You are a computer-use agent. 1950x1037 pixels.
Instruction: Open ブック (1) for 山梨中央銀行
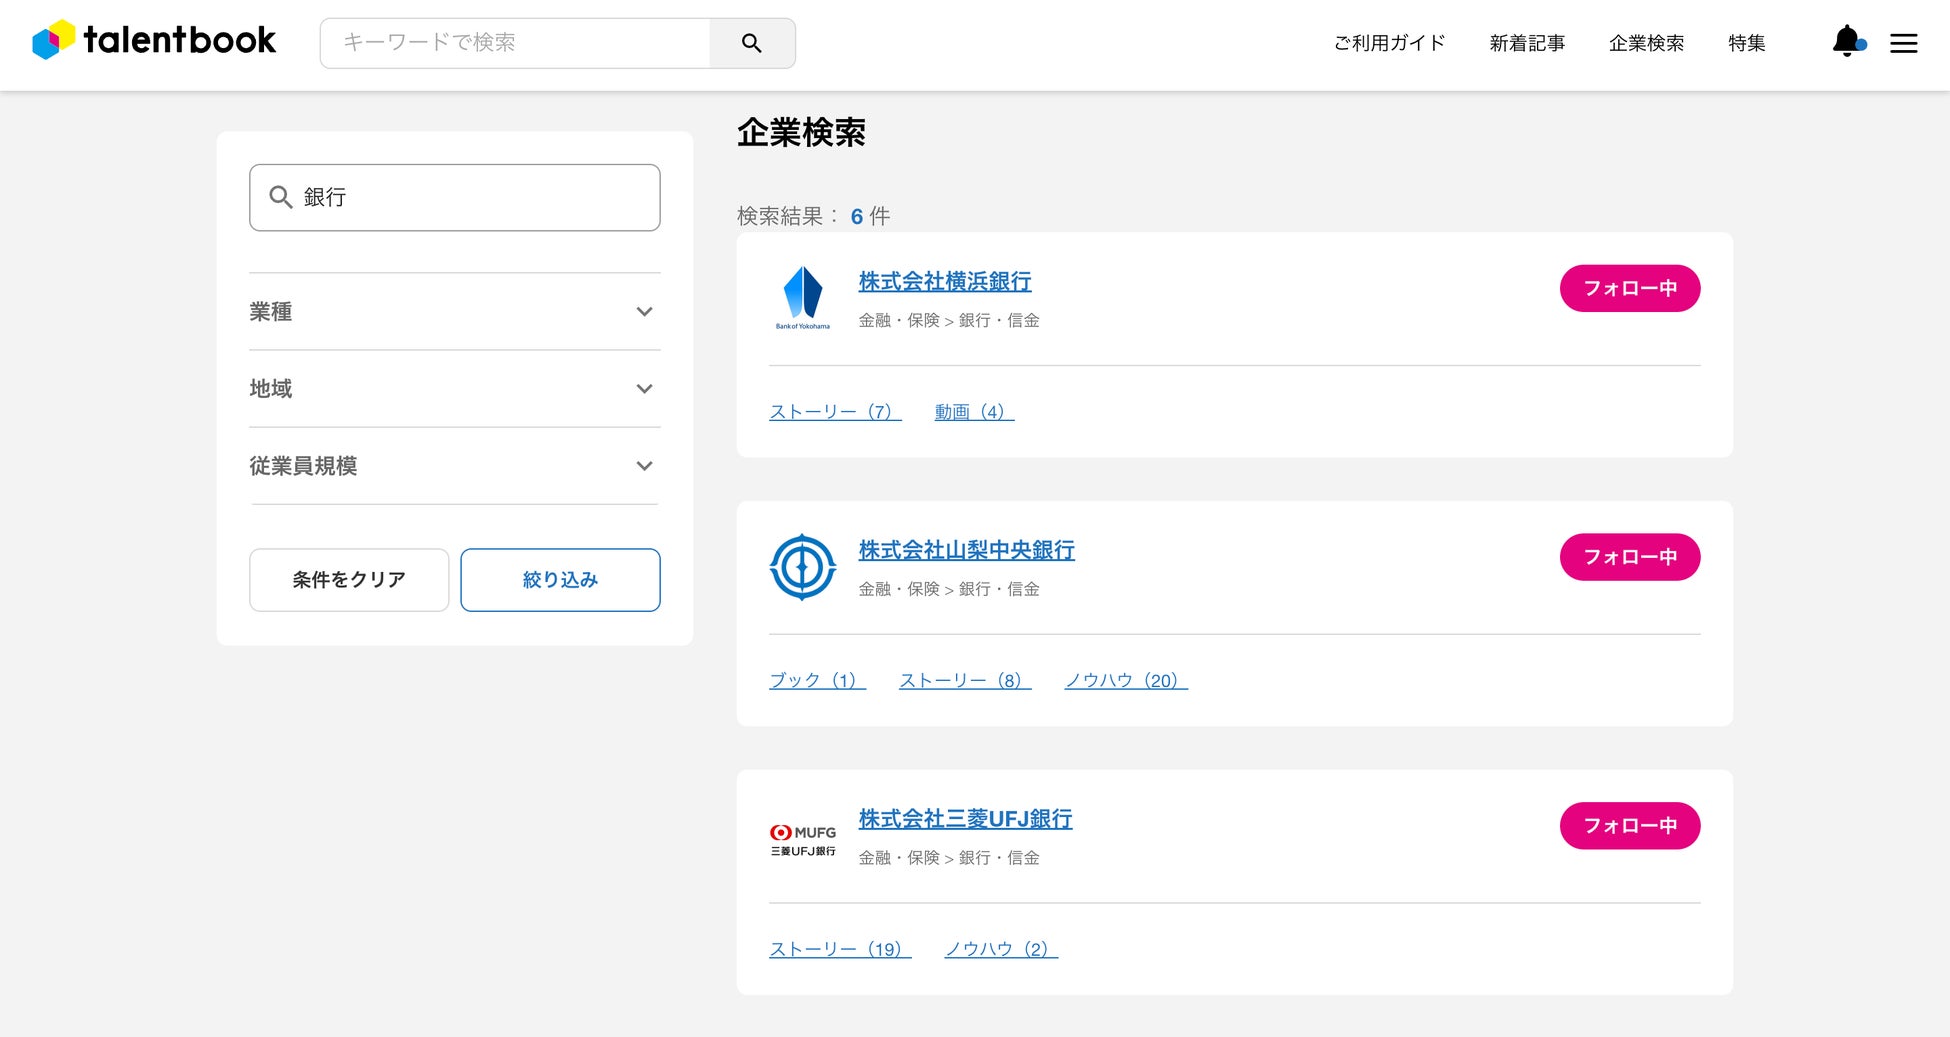(x=817, y=681)
